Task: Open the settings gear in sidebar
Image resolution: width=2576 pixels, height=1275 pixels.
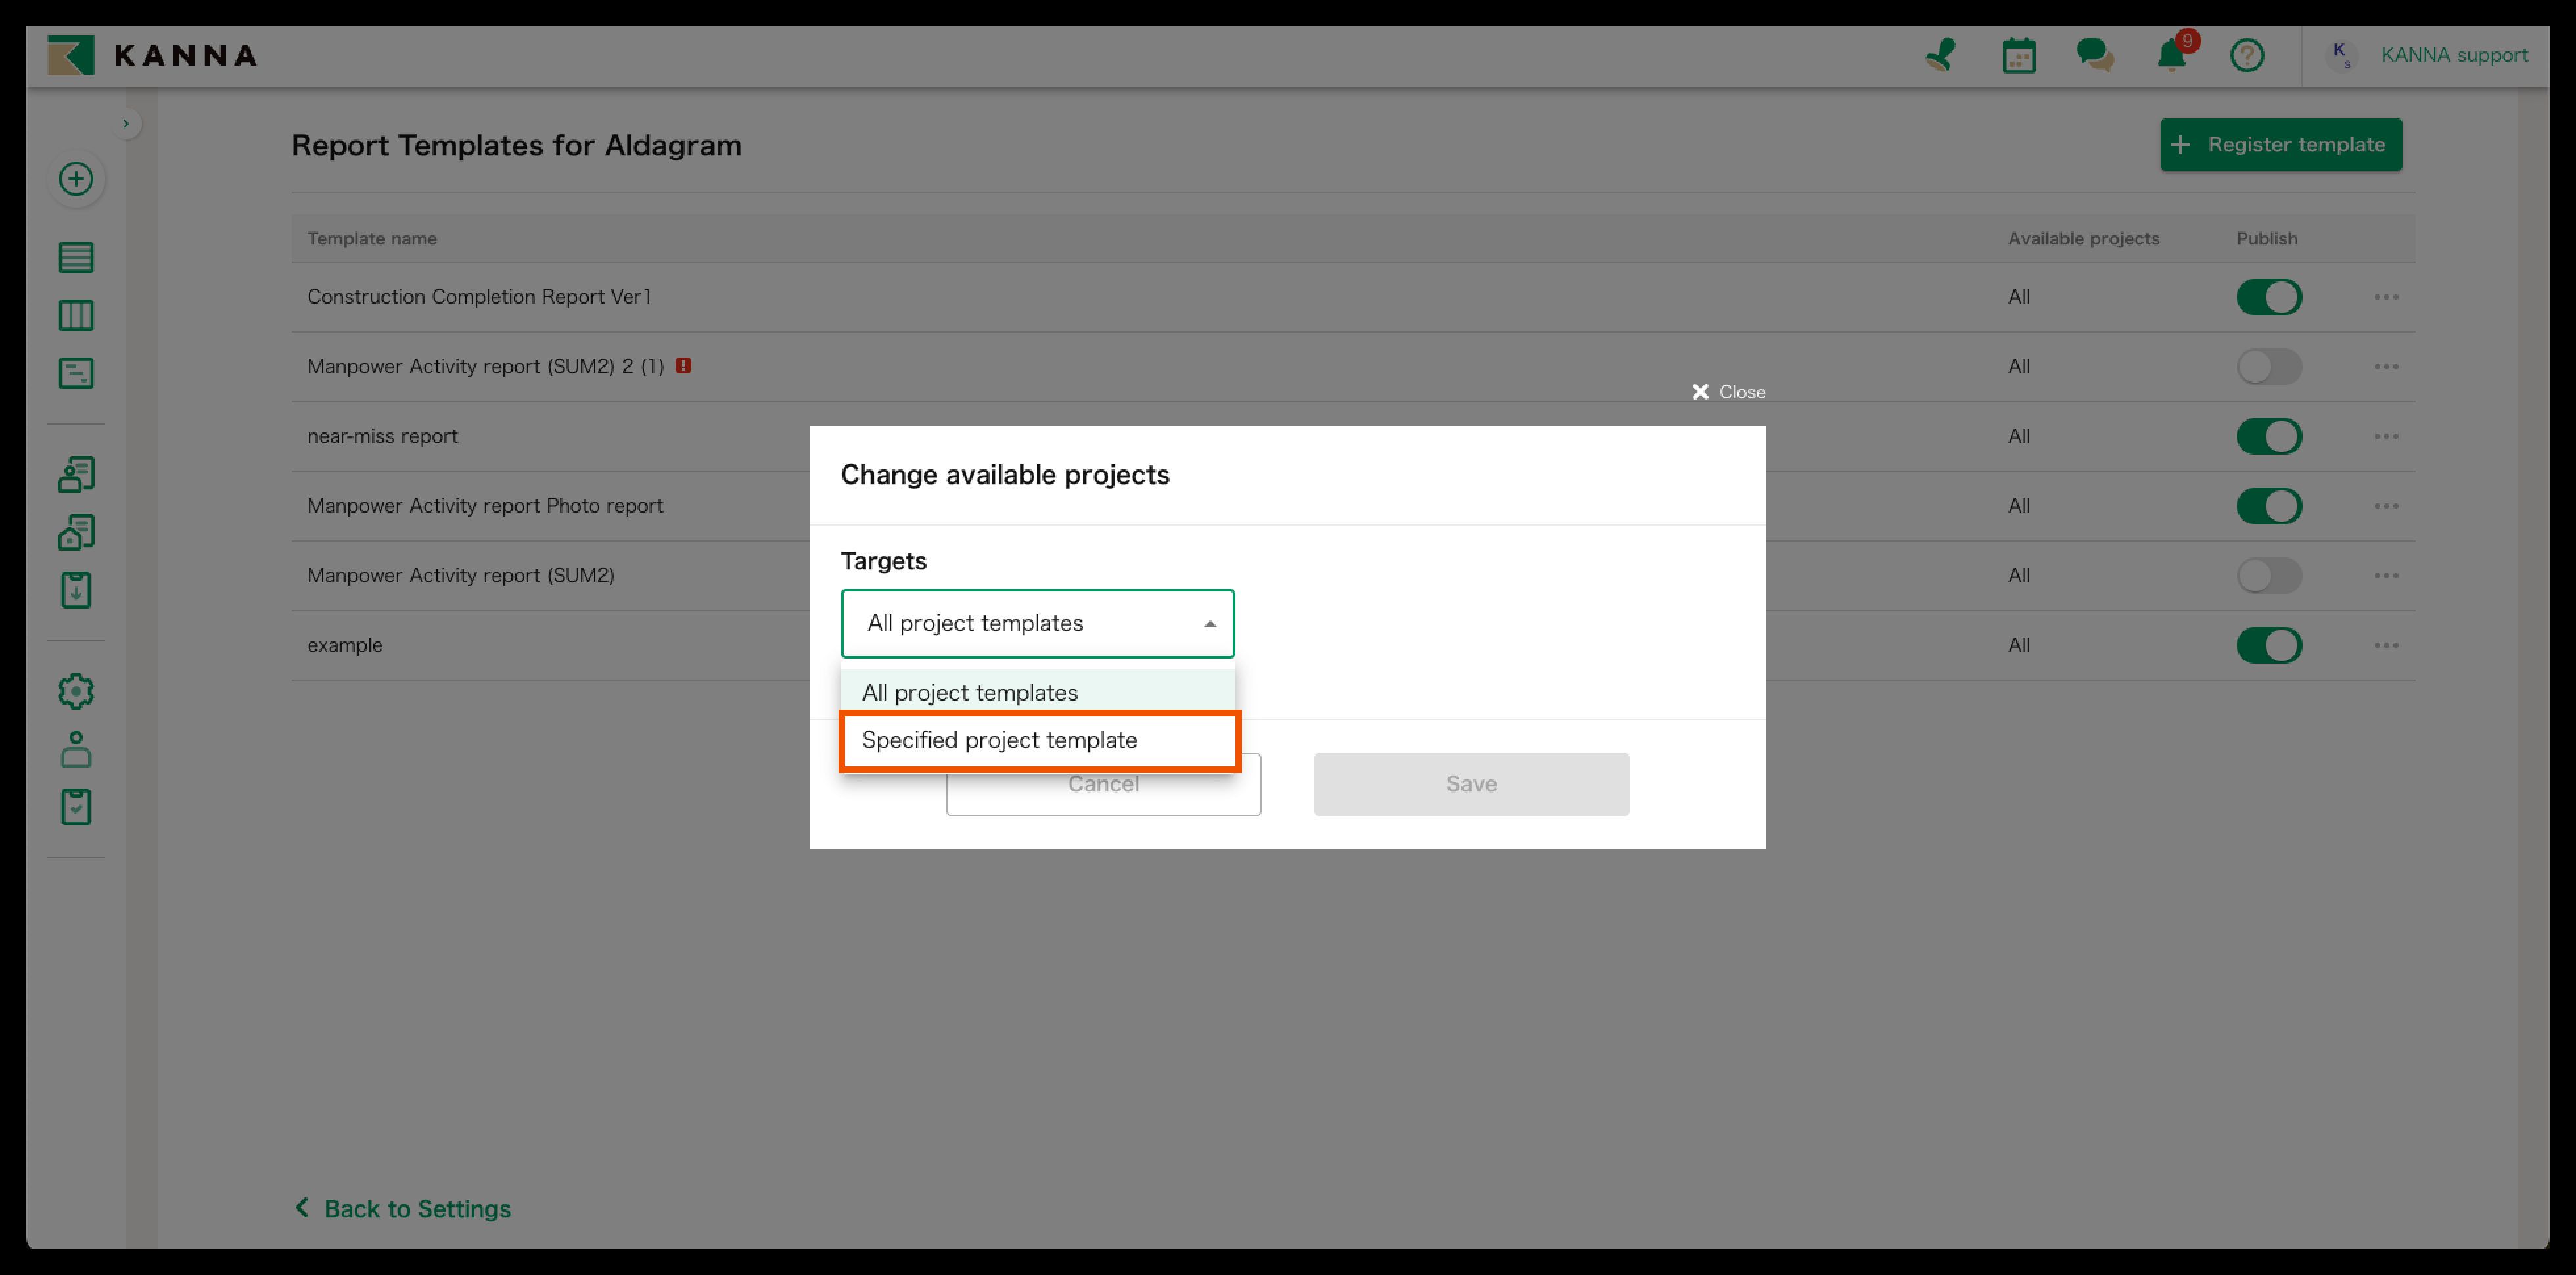Action: 76,691
